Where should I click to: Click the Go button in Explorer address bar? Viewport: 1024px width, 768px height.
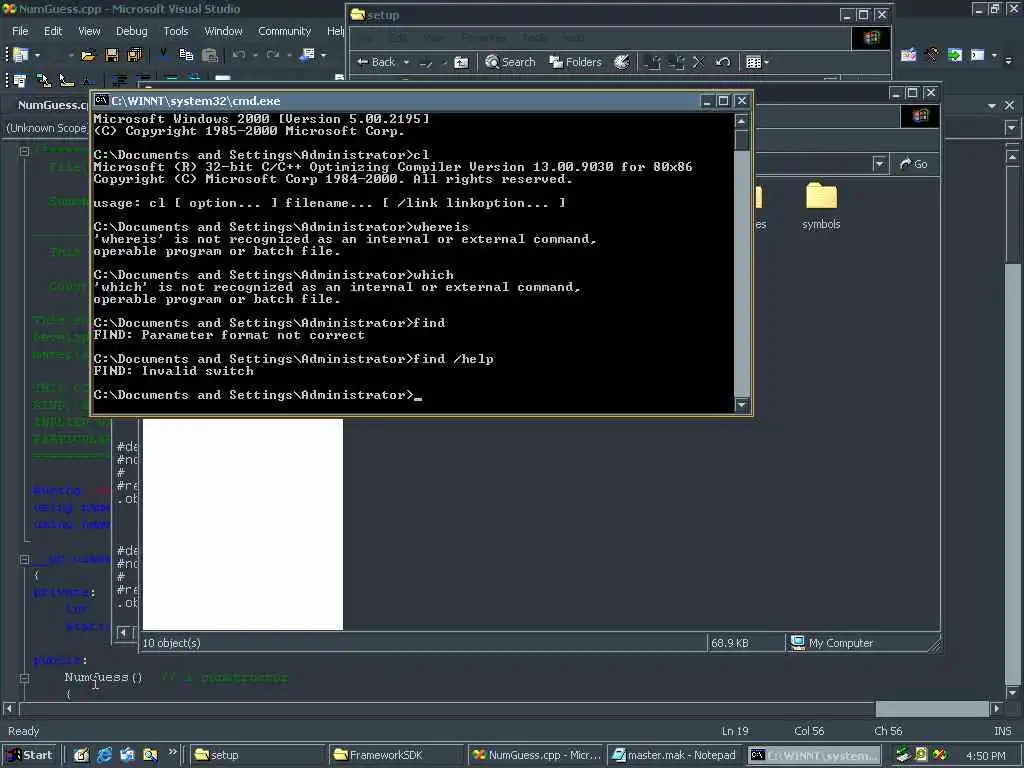click(x=914, y=164)
